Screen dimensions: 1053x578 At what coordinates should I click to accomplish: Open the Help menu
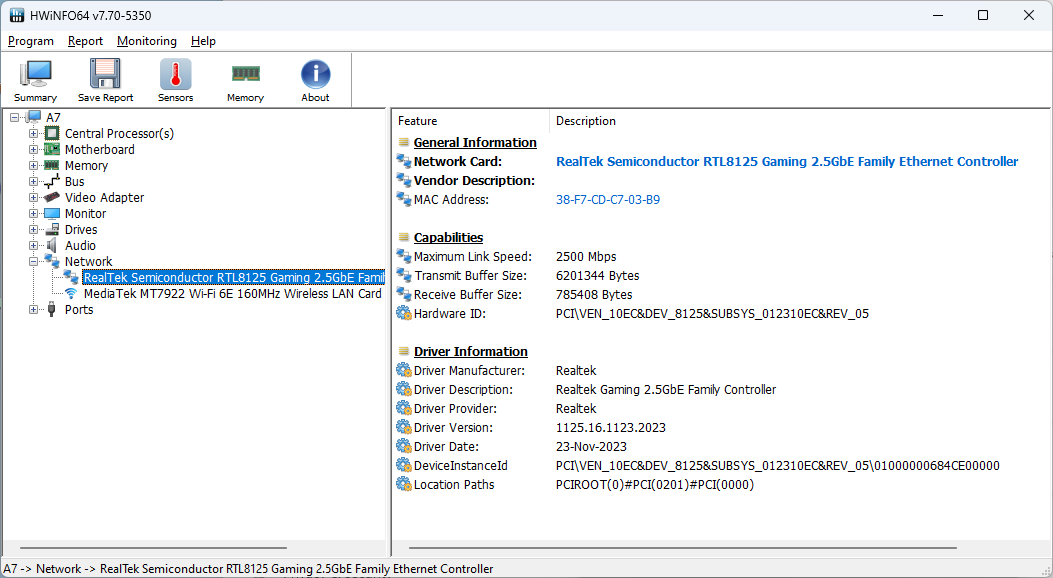click(203, 41)
